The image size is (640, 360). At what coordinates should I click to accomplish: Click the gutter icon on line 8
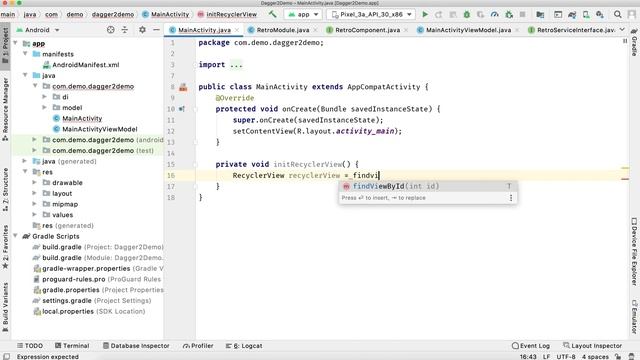[183, 87]
